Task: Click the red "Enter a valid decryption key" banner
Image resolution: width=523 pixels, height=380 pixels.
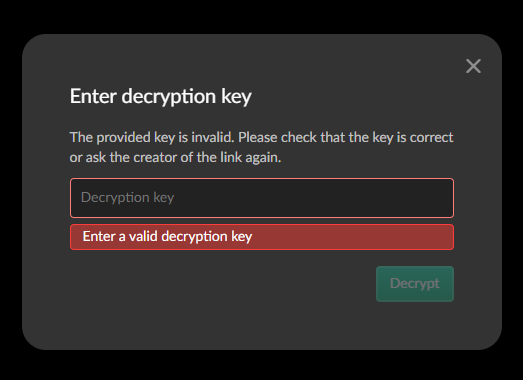Action: pos(262,237)
